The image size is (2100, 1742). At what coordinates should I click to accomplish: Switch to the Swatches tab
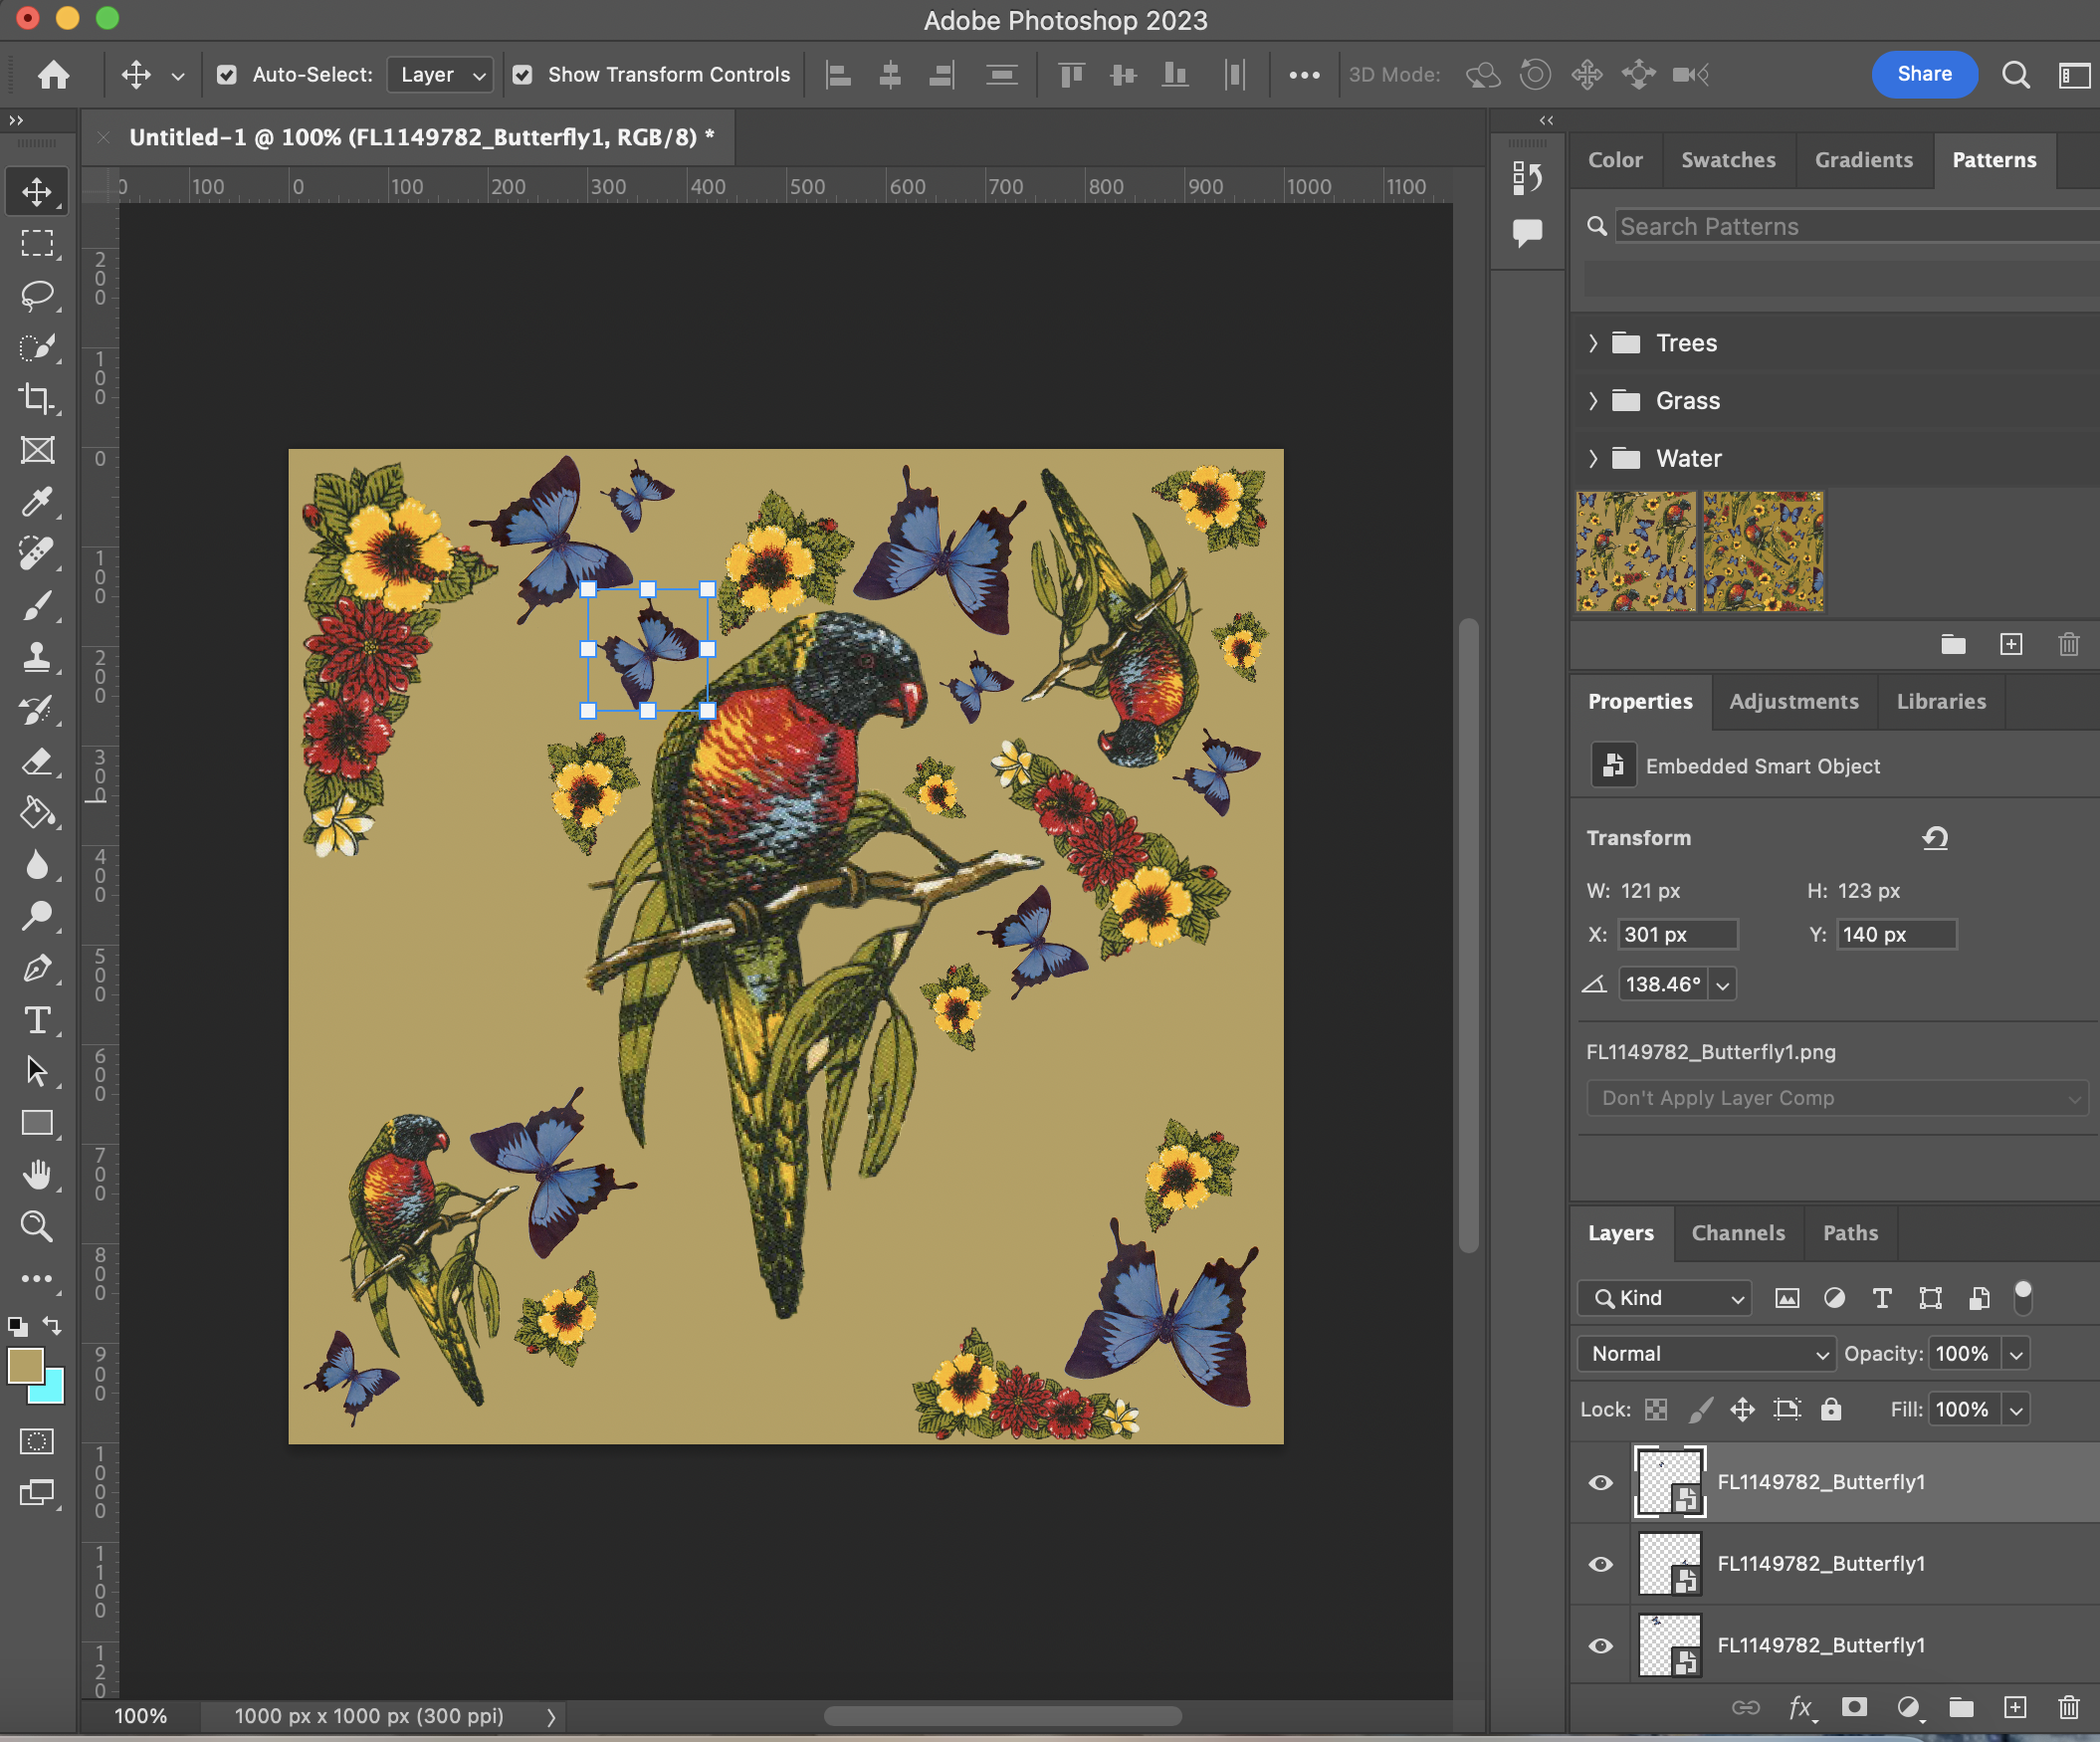(x=1727, y=160)
